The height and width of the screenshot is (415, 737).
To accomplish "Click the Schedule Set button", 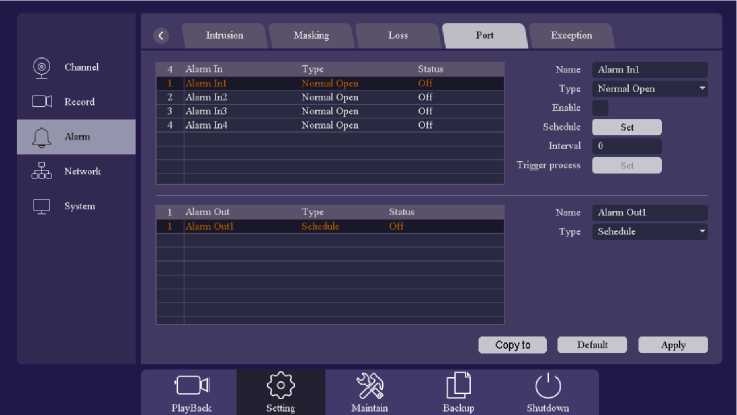I will tap(627, 127).
